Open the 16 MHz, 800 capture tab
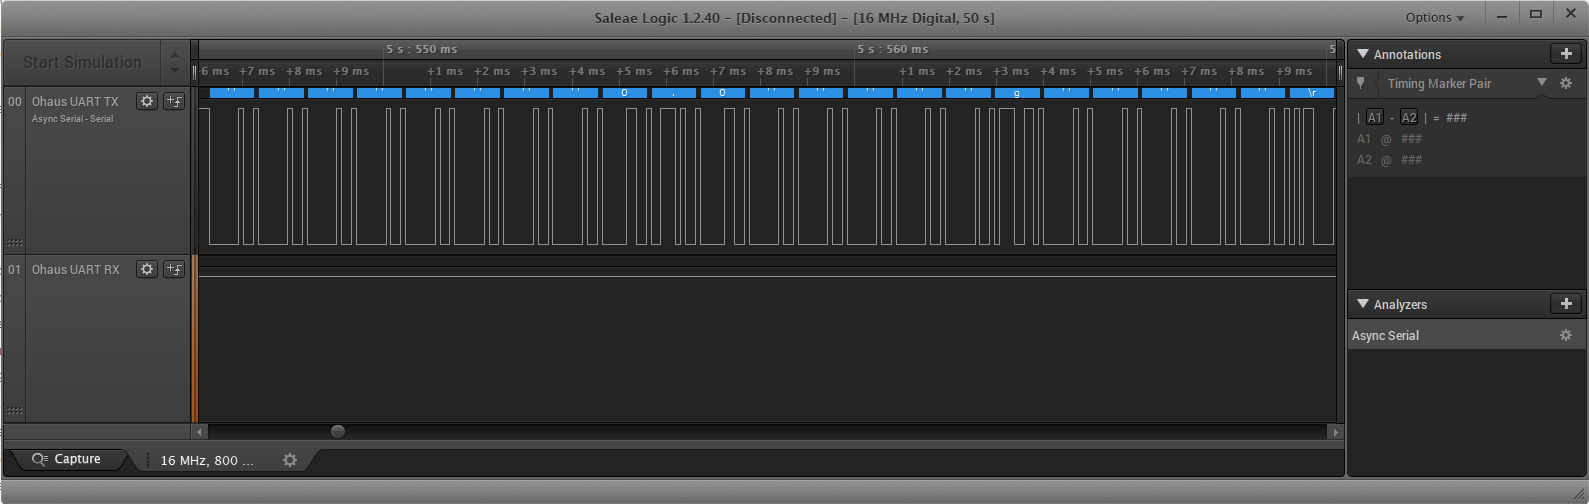Screen dimensions: 1589x504 click(207, 460)
